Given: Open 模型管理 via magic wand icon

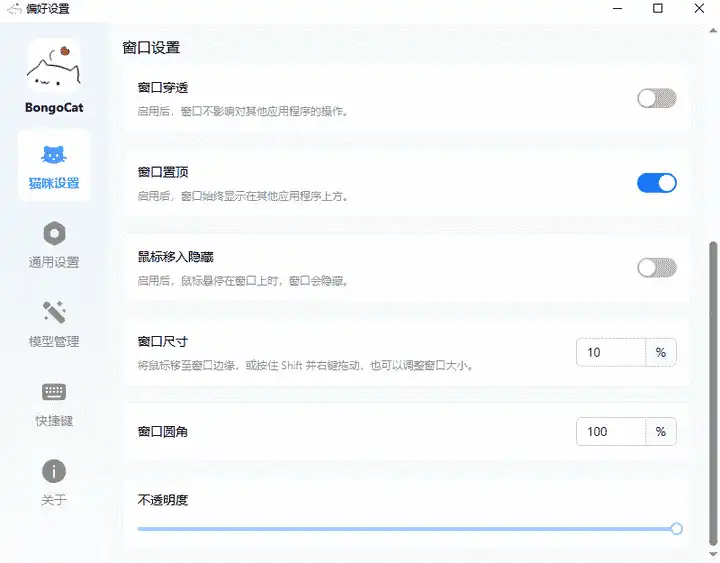Looking at the screenshot, I should click(x=54, y=312).
